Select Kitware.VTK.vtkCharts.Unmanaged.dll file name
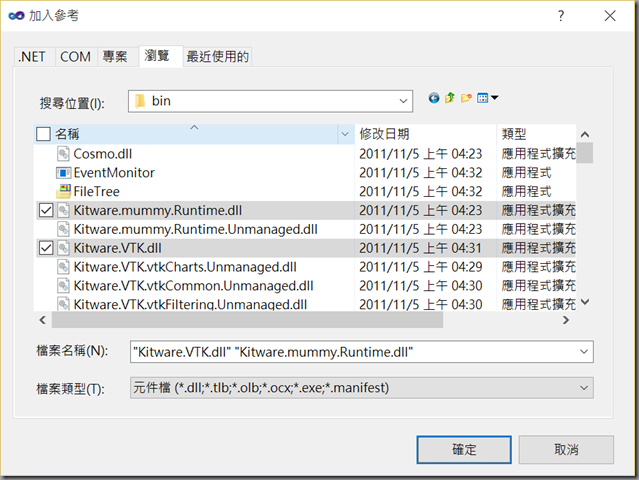The height and width of the screenshot is (480, 639). click(185, 267)
